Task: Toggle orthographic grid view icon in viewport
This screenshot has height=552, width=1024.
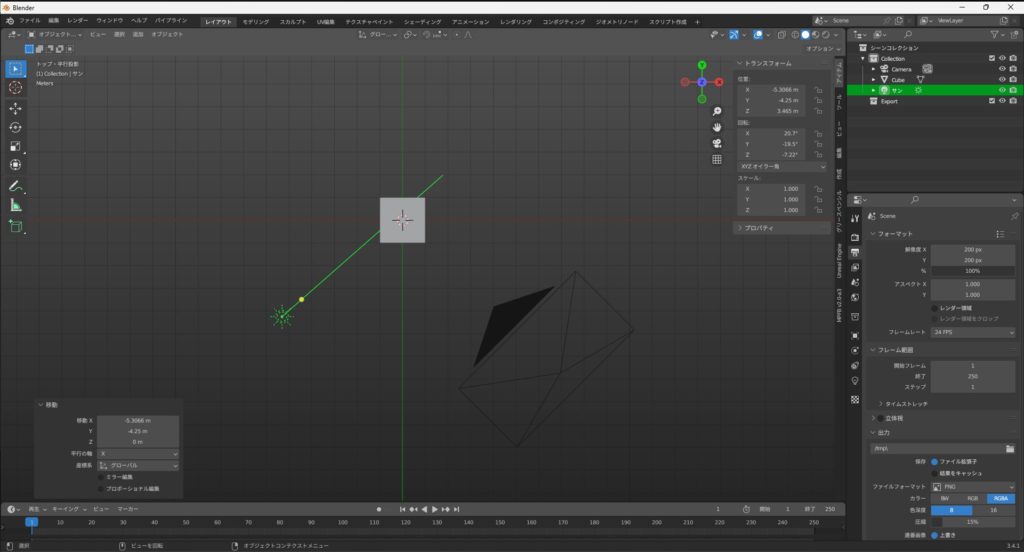Action: 717,159
